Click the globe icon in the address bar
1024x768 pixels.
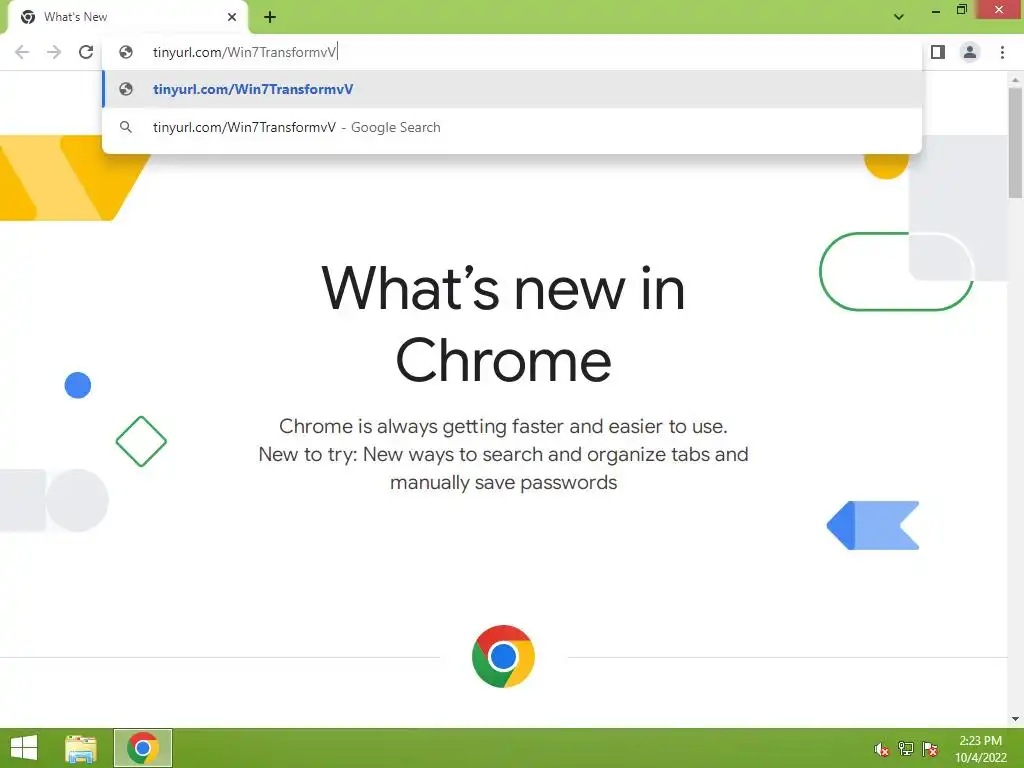click(126, 52)
